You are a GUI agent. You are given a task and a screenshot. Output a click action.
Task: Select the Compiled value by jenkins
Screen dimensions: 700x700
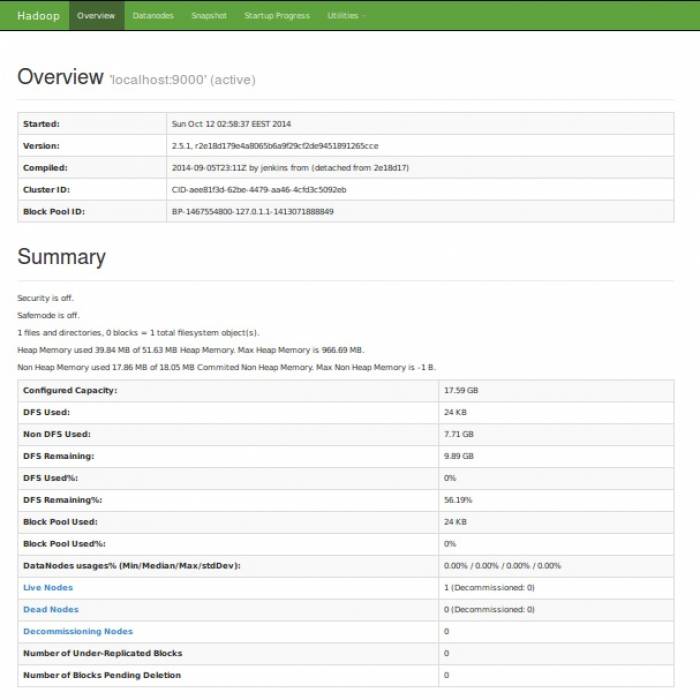tap(290, 167)
